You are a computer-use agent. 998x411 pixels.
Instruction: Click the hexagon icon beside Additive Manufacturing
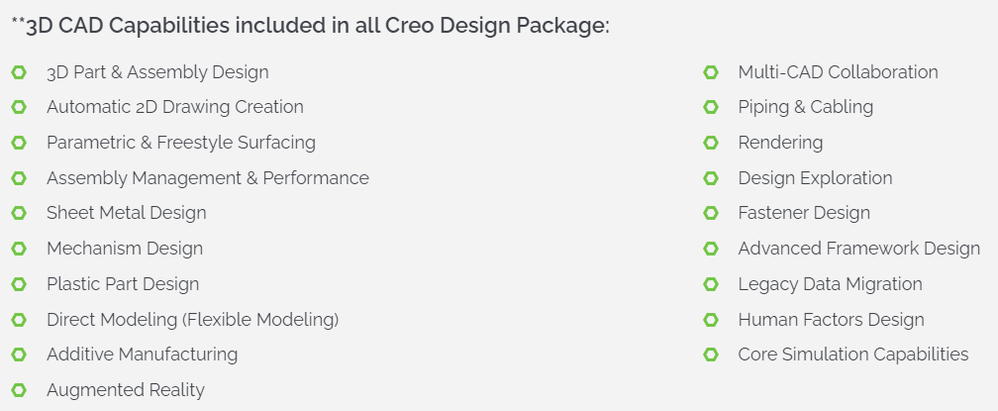pyautogui.click(x=18, y=354)
